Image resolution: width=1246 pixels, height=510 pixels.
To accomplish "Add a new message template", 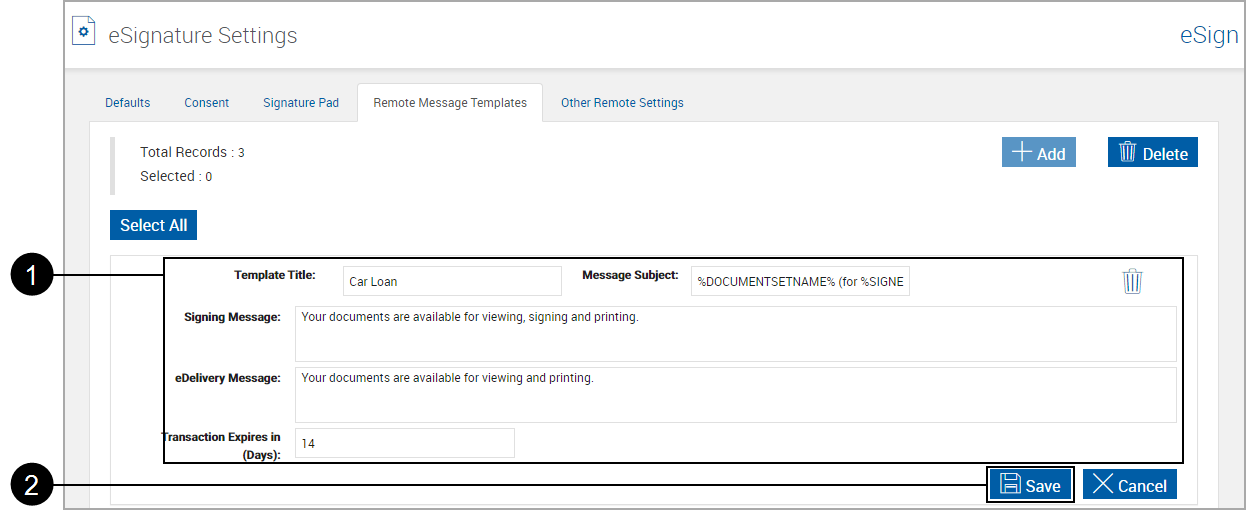I will [x=1039, y=153].
